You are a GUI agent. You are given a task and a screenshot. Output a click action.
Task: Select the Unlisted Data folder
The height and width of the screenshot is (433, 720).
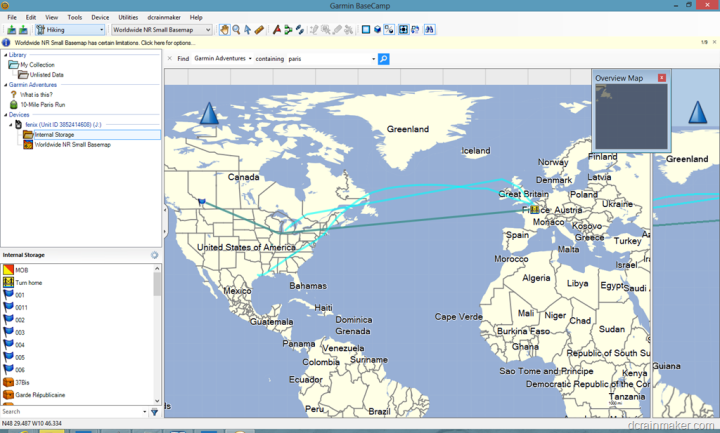[46, 75]
